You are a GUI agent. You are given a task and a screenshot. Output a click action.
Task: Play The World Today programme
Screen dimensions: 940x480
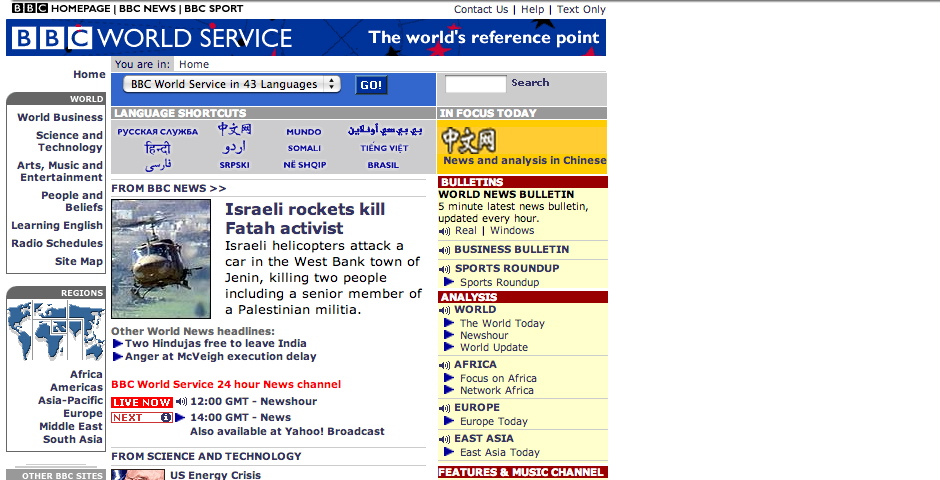coord(502,324)
